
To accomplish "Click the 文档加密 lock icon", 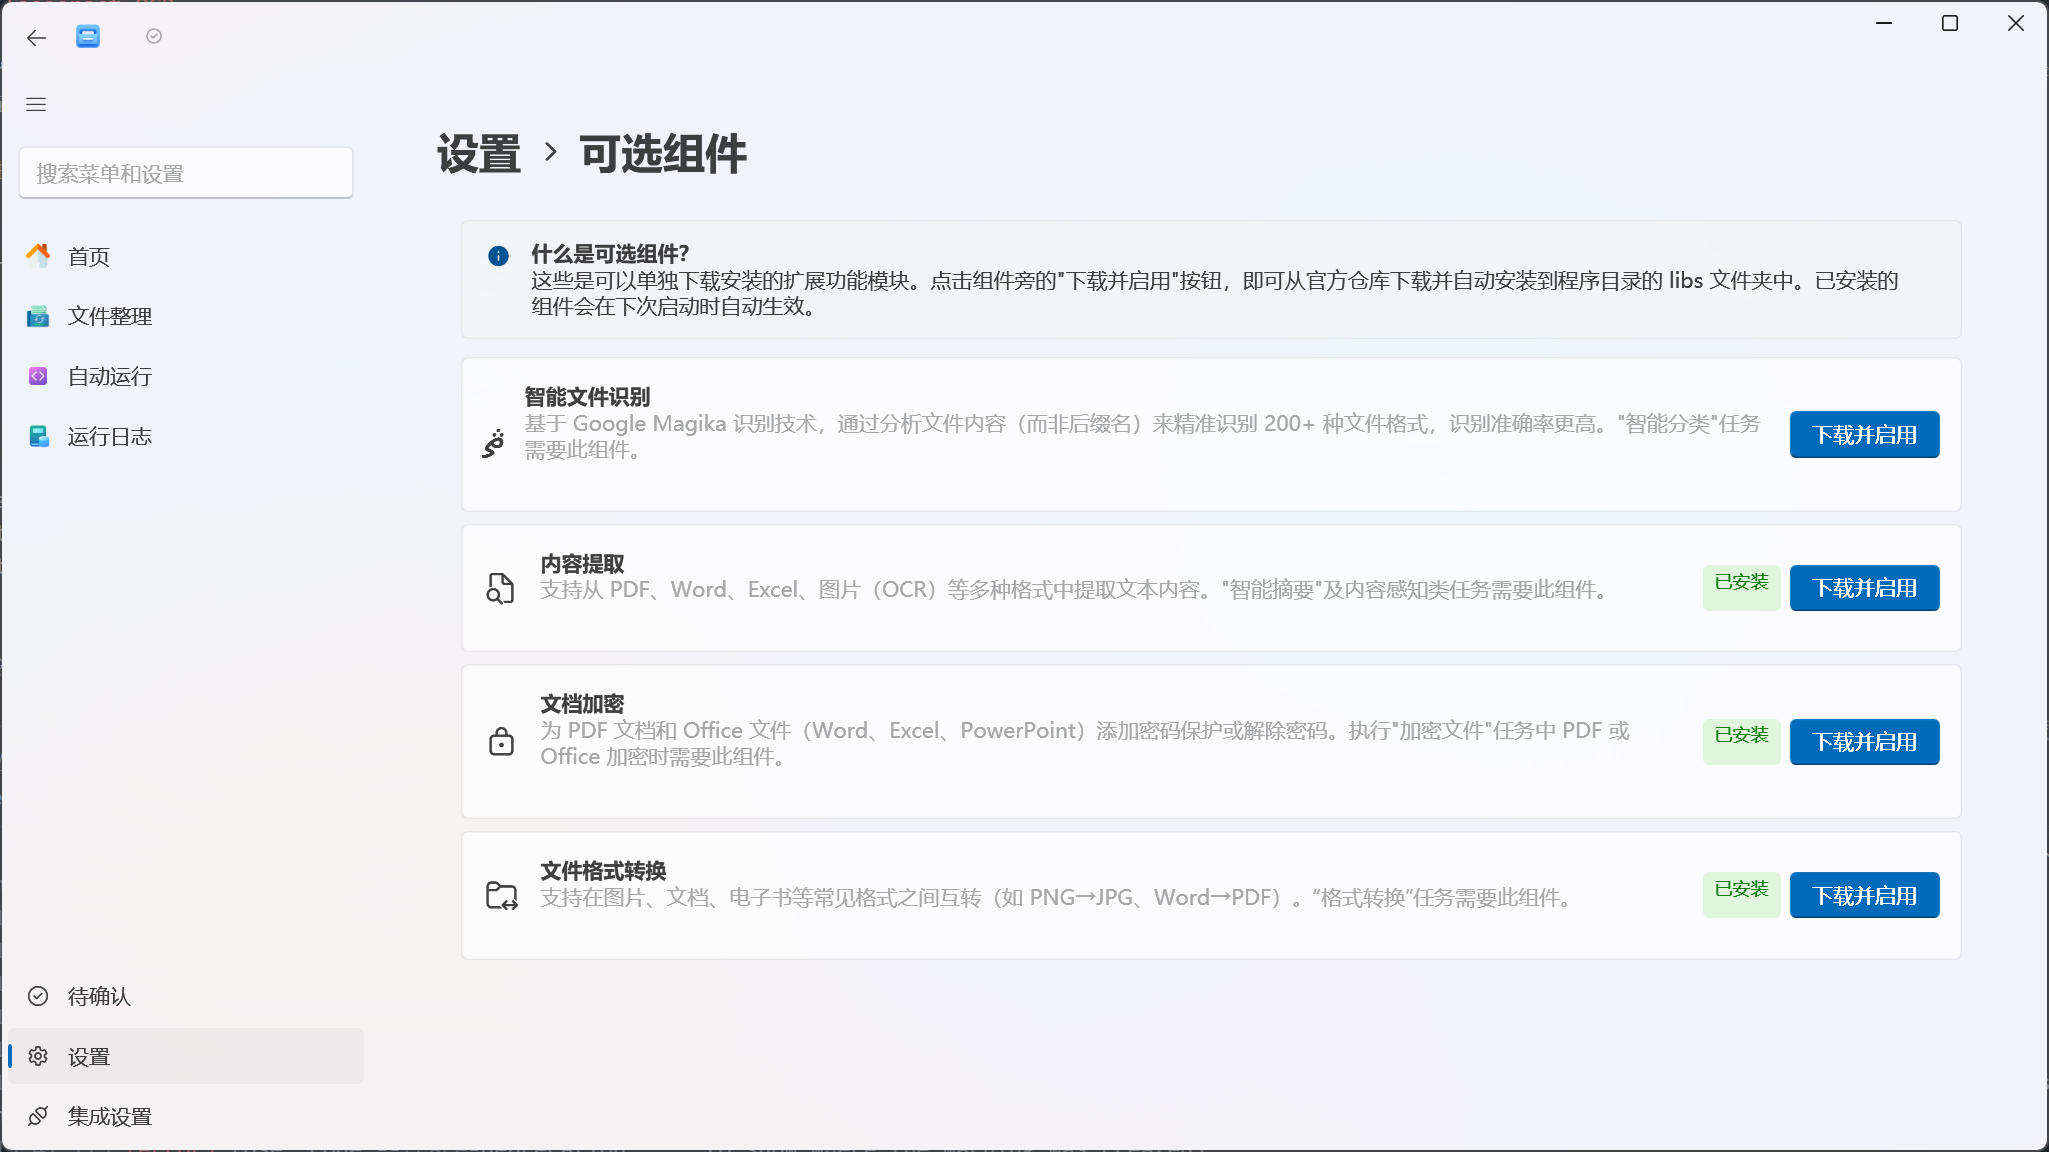I will (x=501, y=741).
